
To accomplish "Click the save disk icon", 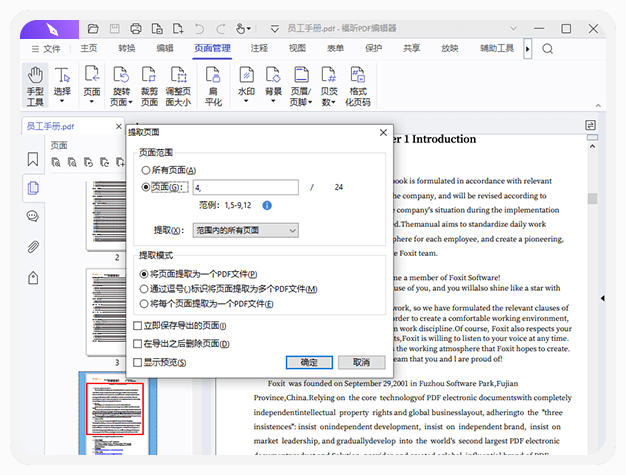I will [115, 29].
